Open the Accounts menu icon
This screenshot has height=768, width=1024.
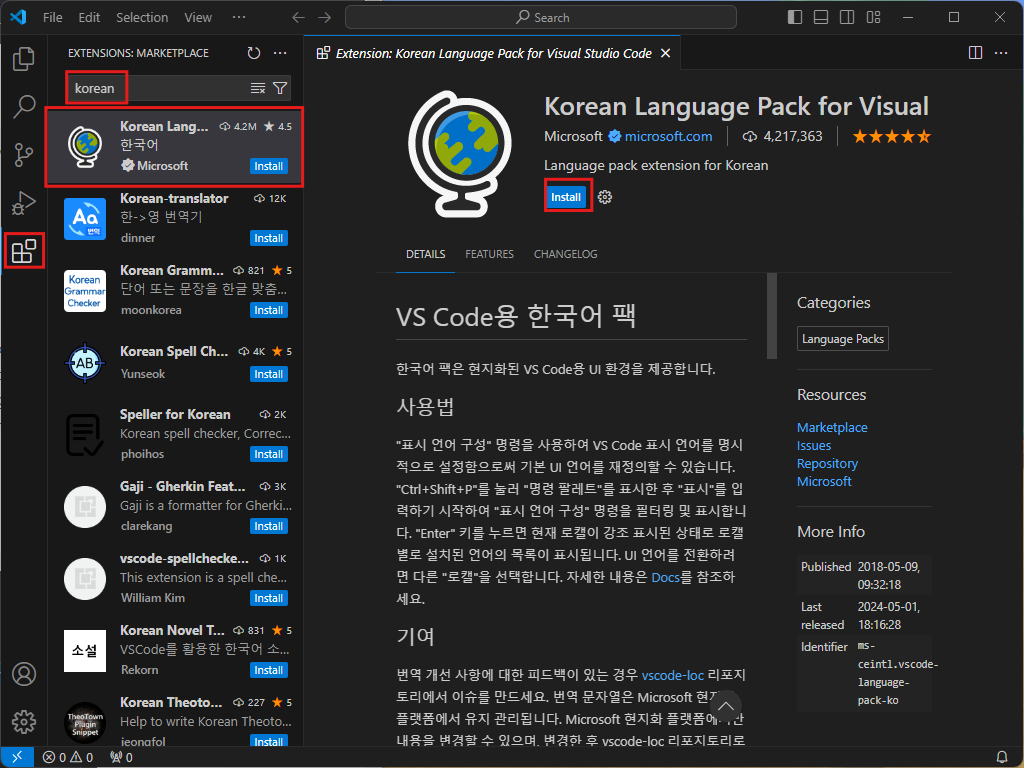pos(24,674)
